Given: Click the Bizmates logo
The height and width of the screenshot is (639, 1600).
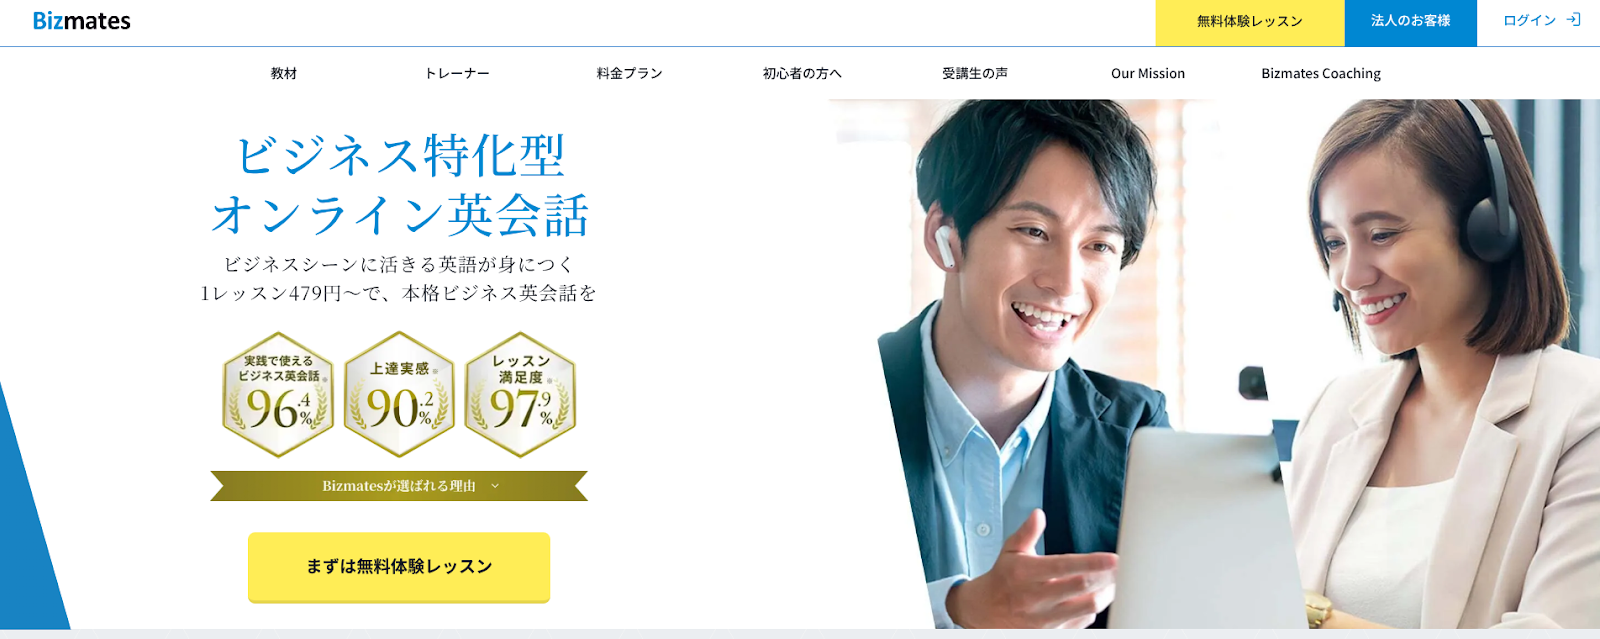Looking at the screenshot, I should click(81, 21).
